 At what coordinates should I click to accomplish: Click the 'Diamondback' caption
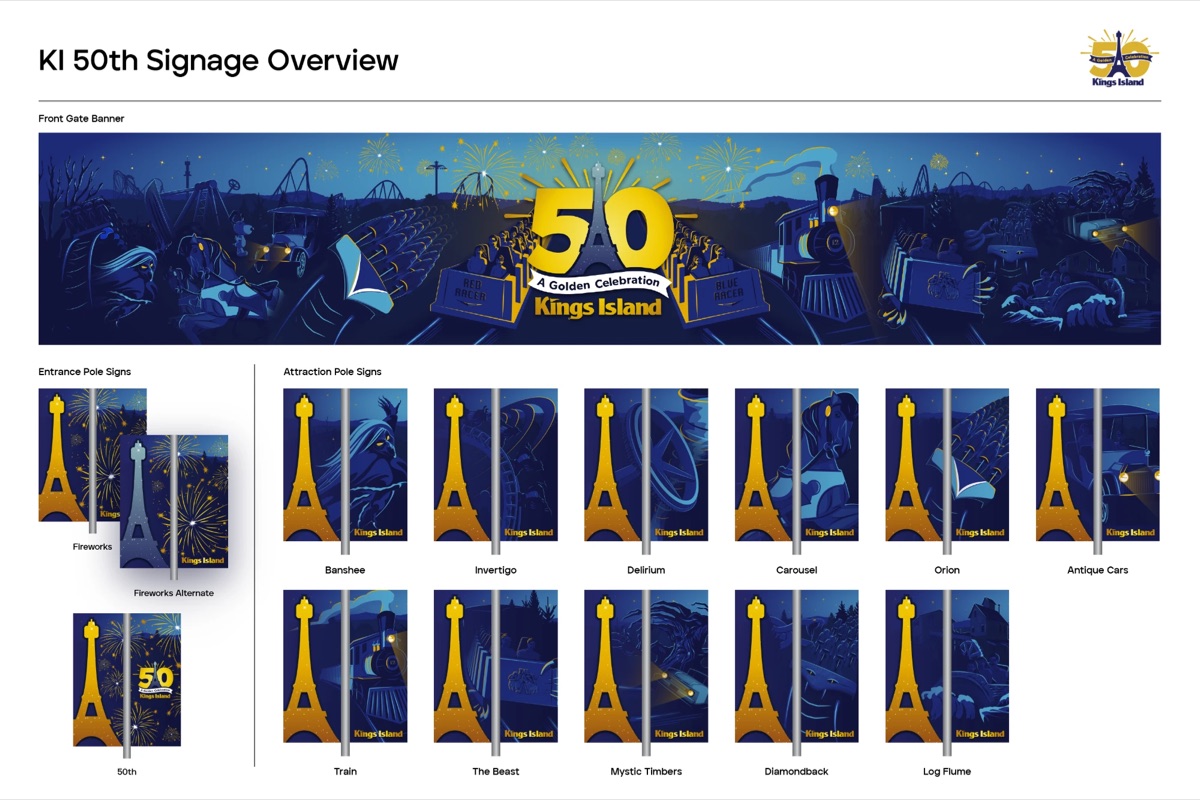pyautogui.click(x=797, y=771)
